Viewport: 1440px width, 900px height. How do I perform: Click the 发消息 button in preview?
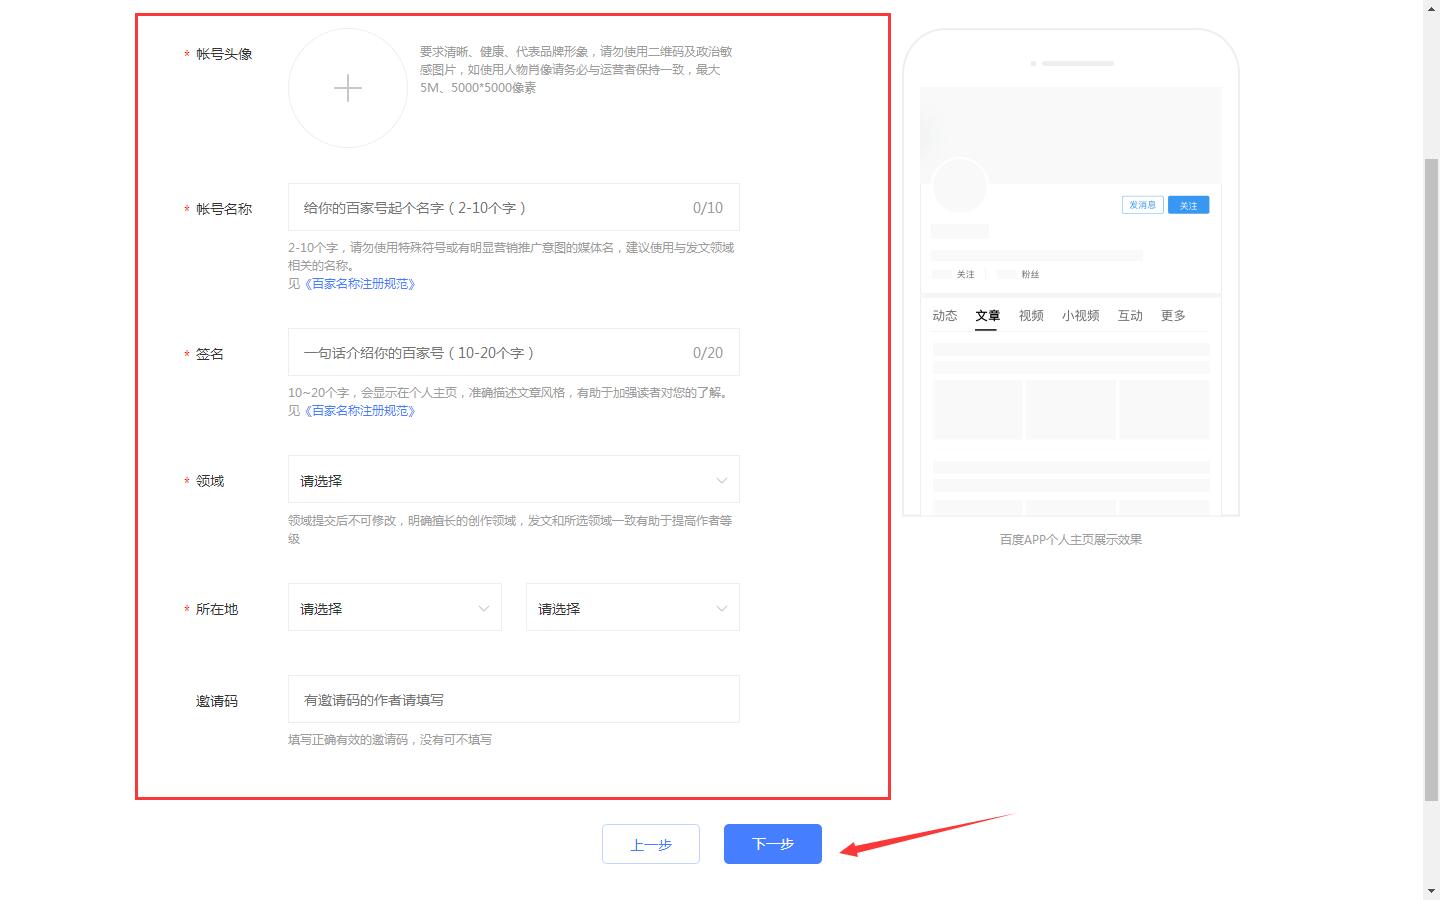pos(1142,204)
